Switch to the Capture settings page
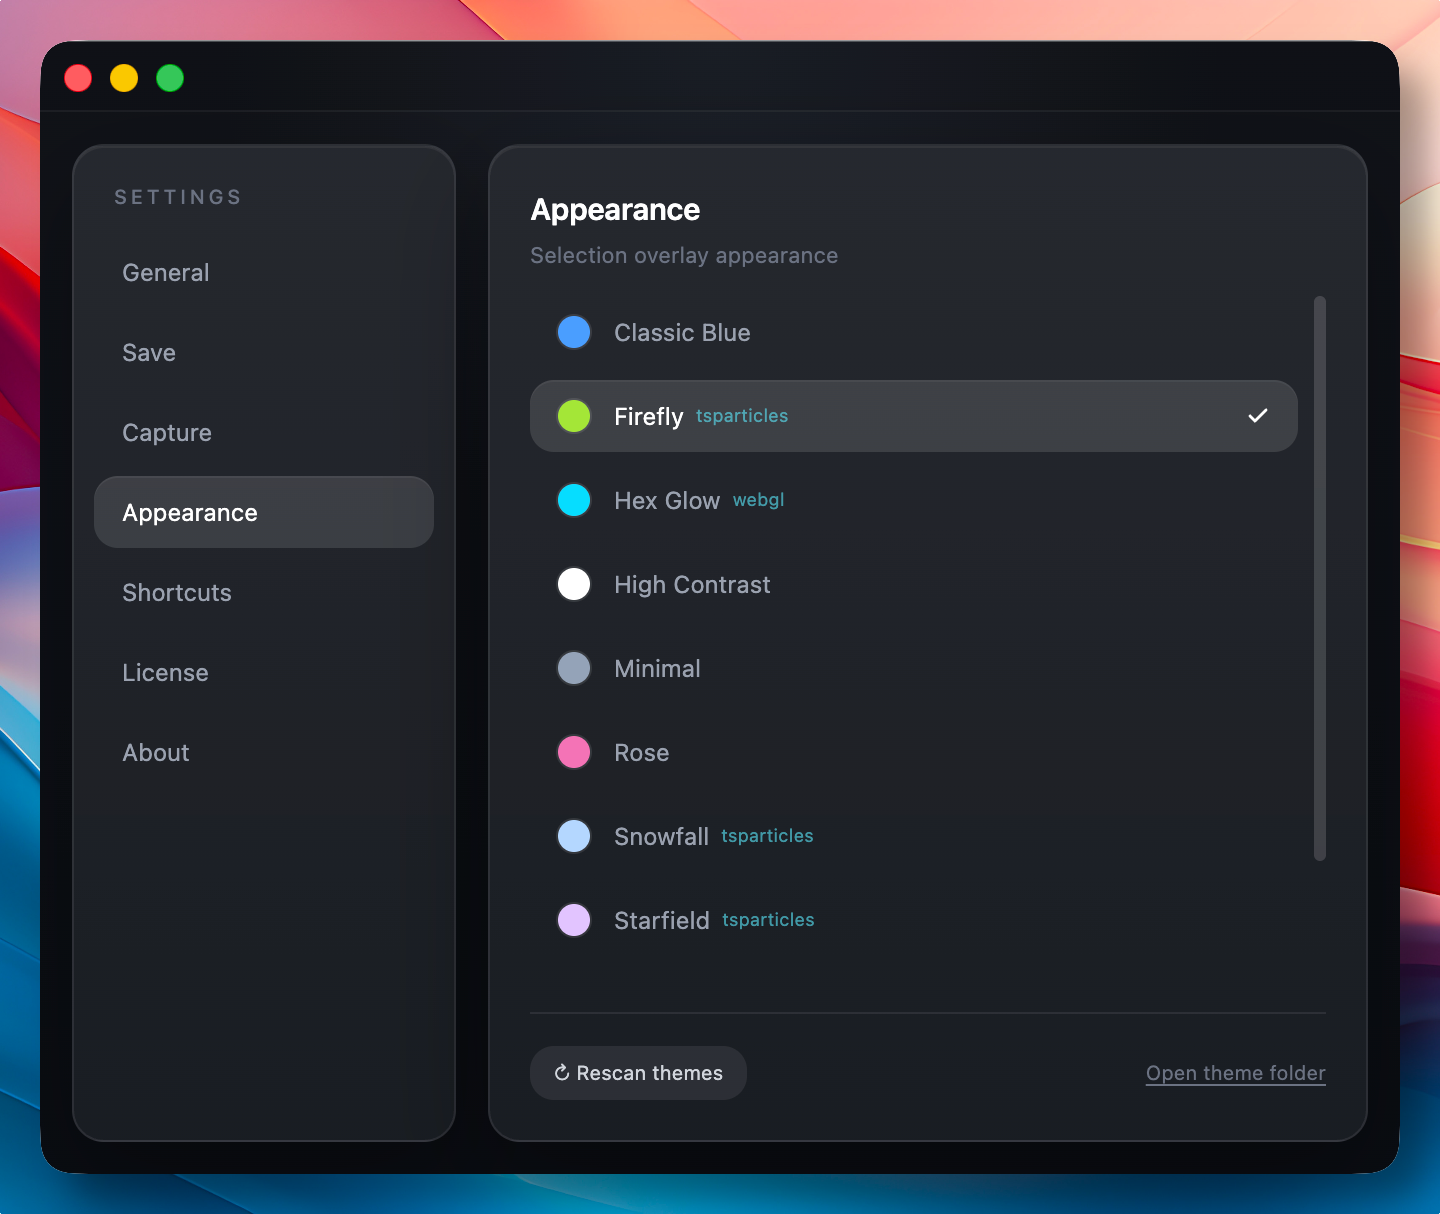Image resolution: width=1440 pixels, height=1214 pixels. [167, 433]
